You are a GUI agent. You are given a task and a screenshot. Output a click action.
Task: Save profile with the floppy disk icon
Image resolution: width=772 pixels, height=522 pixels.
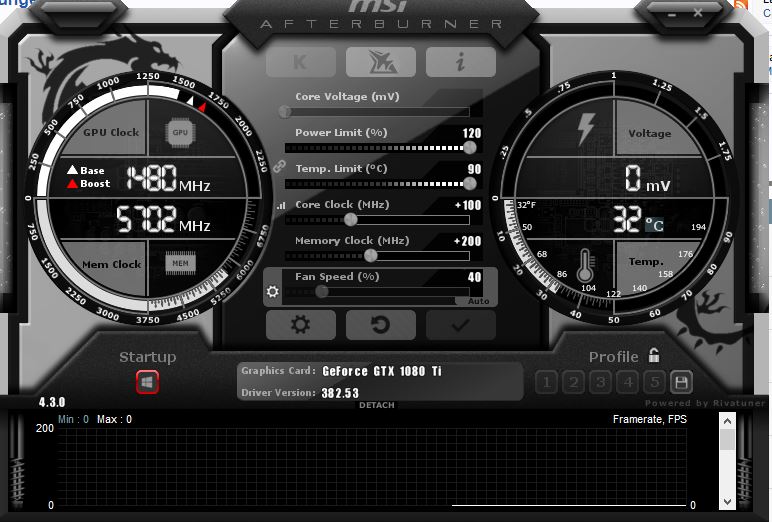pos(681,382)
